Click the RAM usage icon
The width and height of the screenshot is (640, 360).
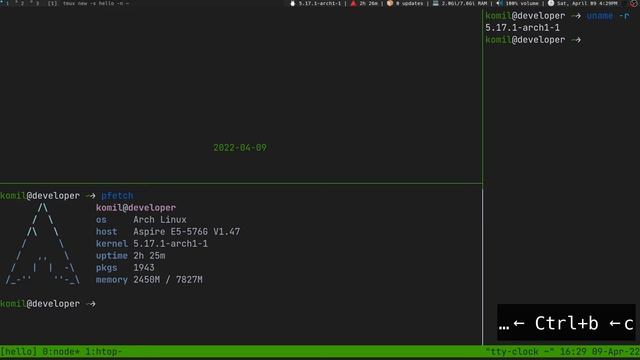[436, 3]
